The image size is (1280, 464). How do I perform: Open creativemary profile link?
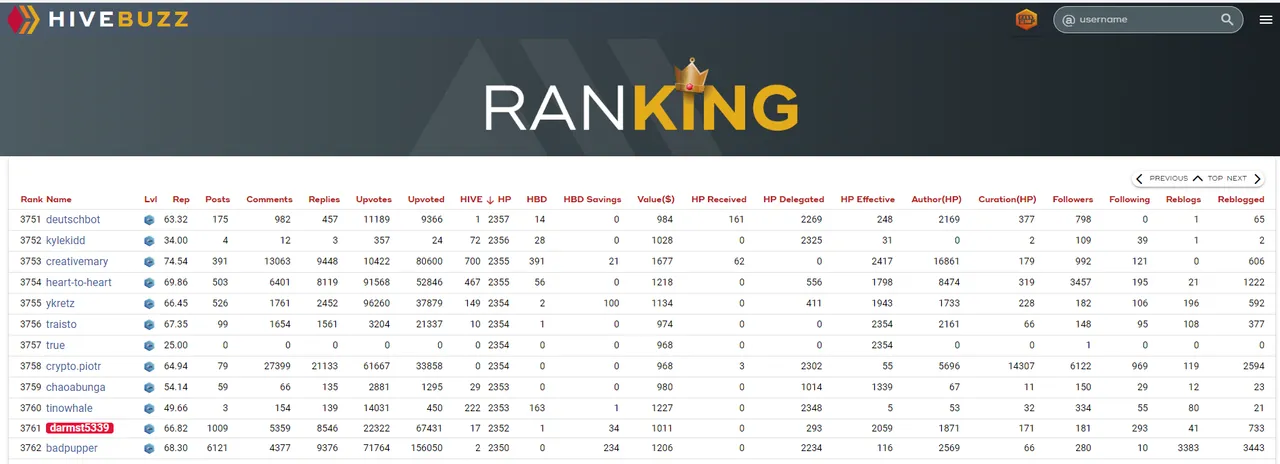click(x=77, y=261)
